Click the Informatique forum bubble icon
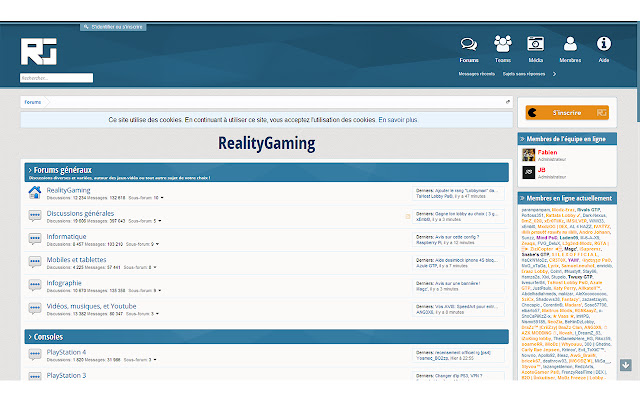Image resolution: width=640 pixels, height=400 pixels. tap(35, 238)
